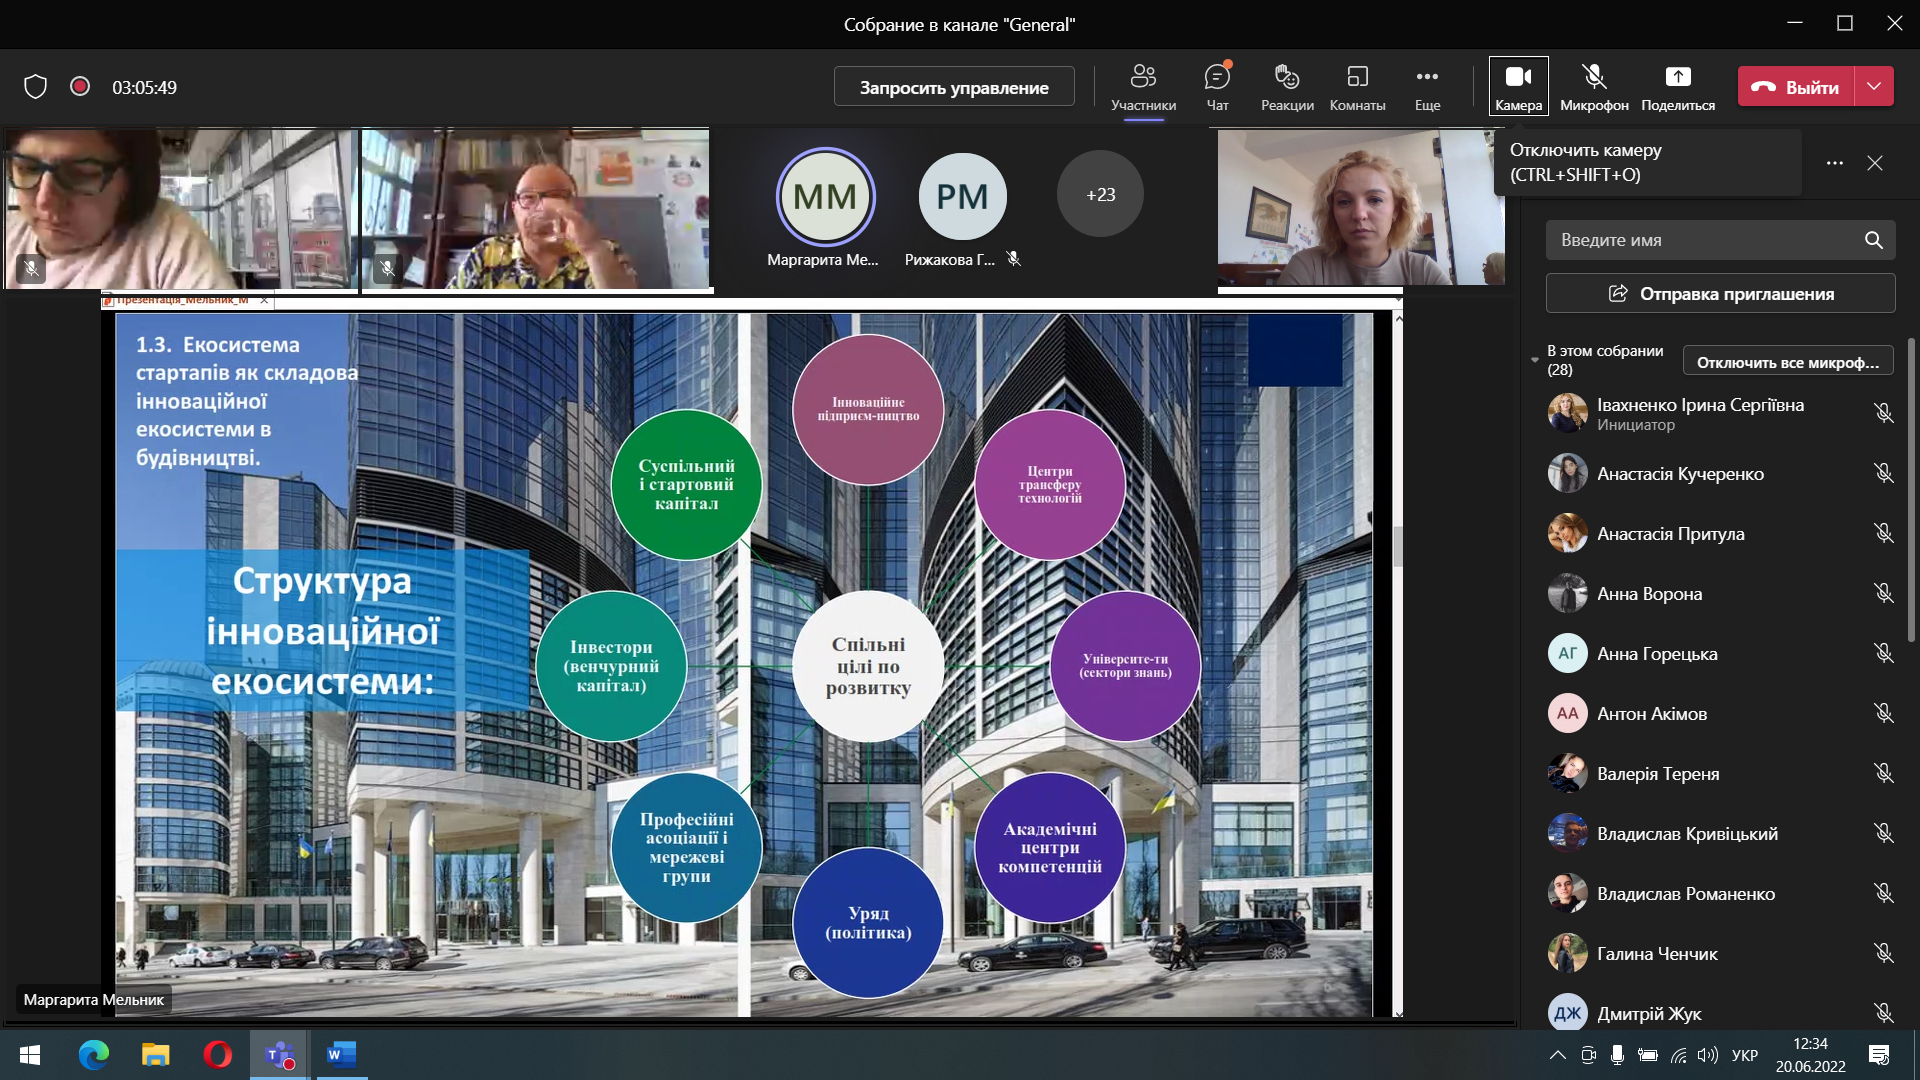
Task: Toggle mic icon for Валерія Тереня
Action: click(1884, 774)
